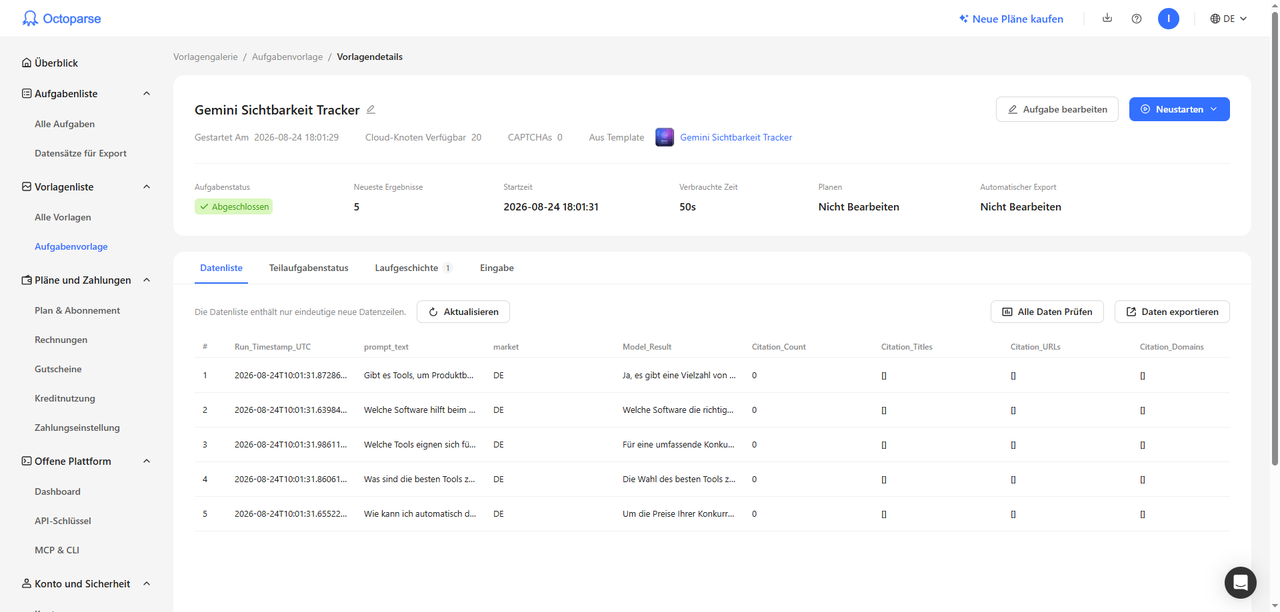The height and width of the screenshot is (612, 1280).
Task: Click Daten exportieren button
Action: [1172, 312]
